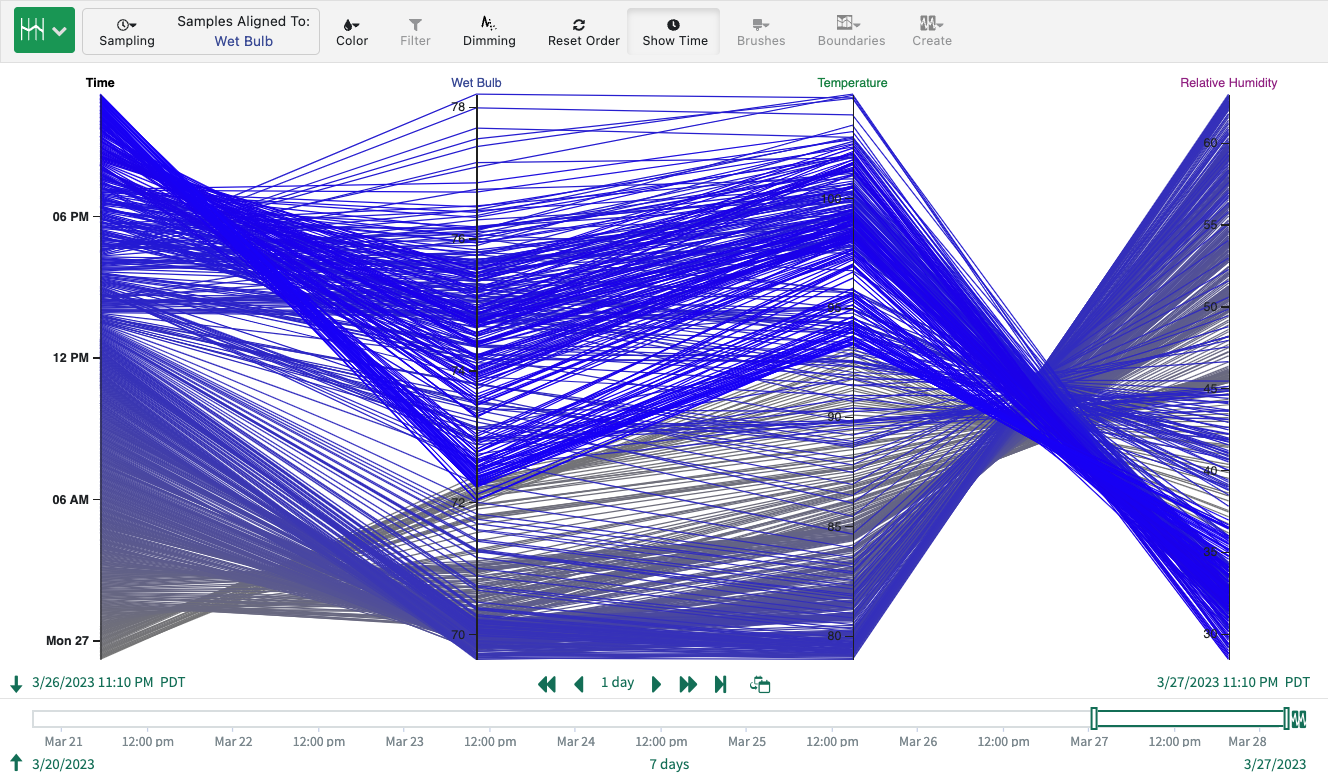This screenshot has width=1328, height=781.
Task: Click the up arrow beside 3/20/2023
Action: click(16, 763)
